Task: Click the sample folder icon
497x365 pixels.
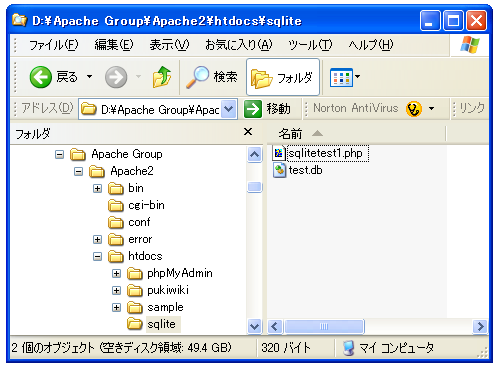Action: tap(135, 307)
